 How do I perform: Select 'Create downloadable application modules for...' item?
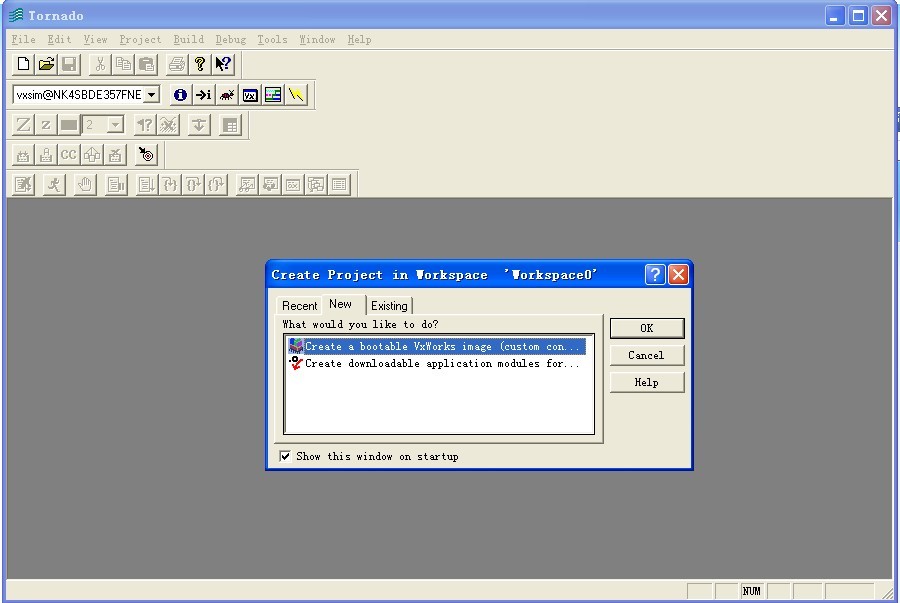point(437,363)
